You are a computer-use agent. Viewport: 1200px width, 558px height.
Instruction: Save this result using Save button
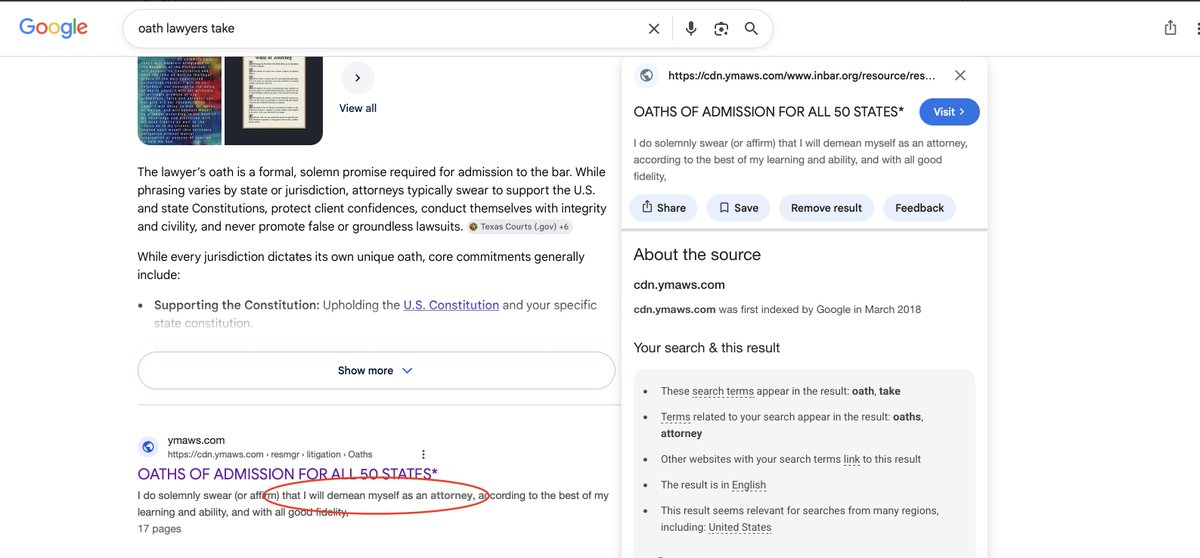tap(739, 208)
